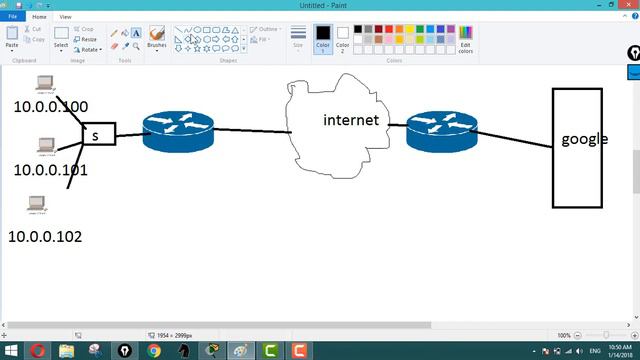Open the Windows Start menu
640x360 pixels.
pos(11,351)
